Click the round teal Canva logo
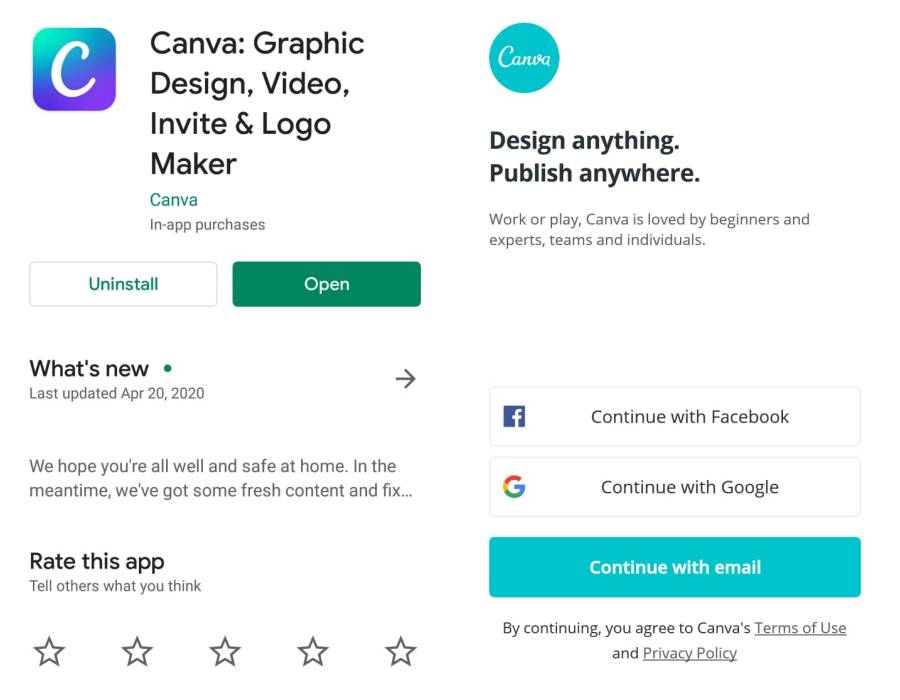 (x=524, y=58)
